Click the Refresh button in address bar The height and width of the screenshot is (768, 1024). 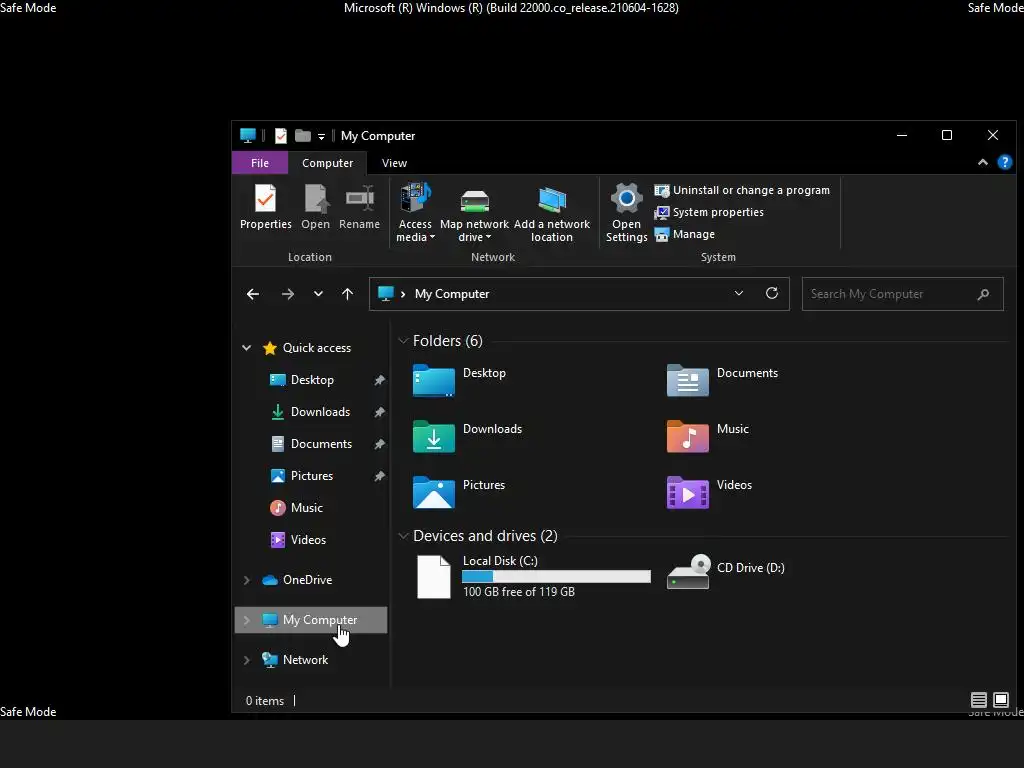click(x=772, y=293)
